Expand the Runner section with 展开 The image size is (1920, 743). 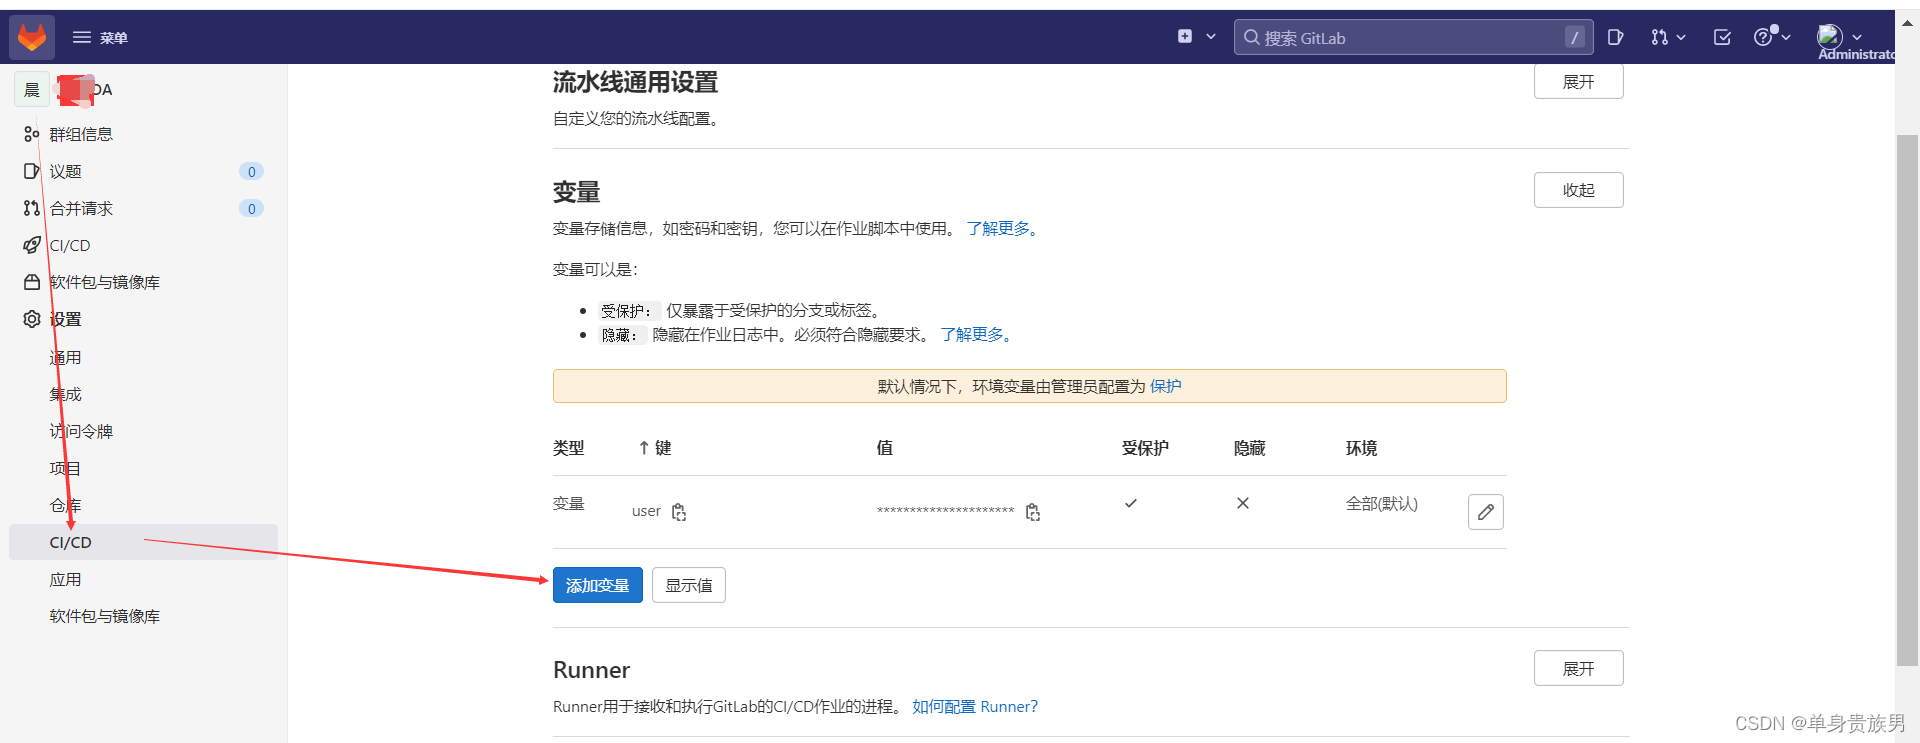(x=1578, y=668)
